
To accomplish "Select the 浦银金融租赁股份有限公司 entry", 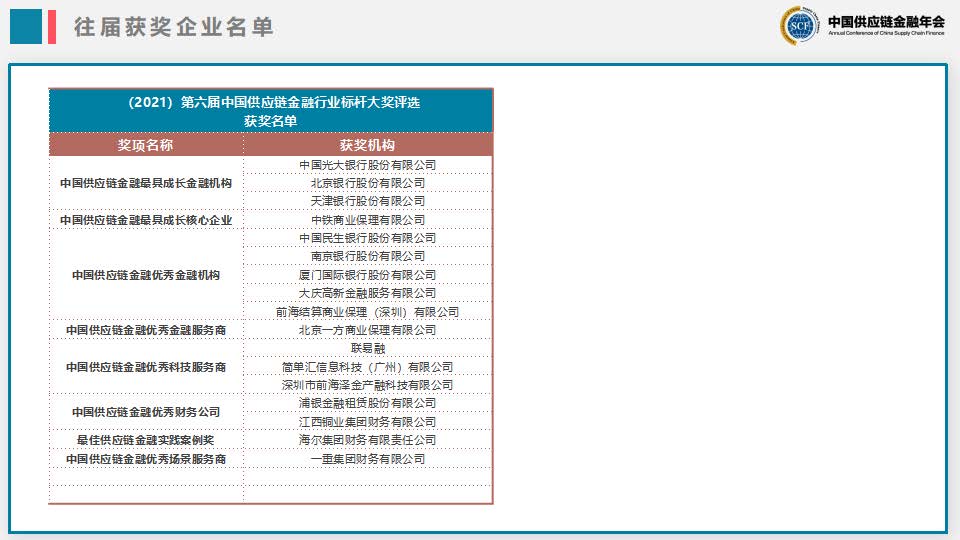I will click(367, 403).
